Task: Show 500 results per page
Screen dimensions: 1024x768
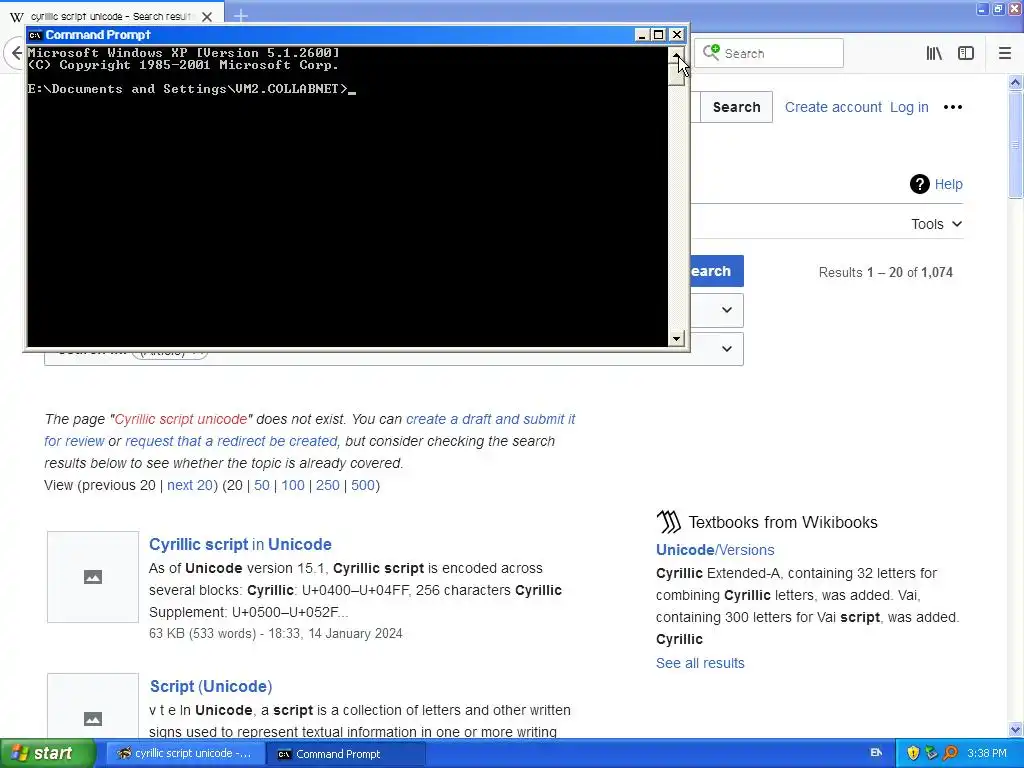Action: coord(363,485)
